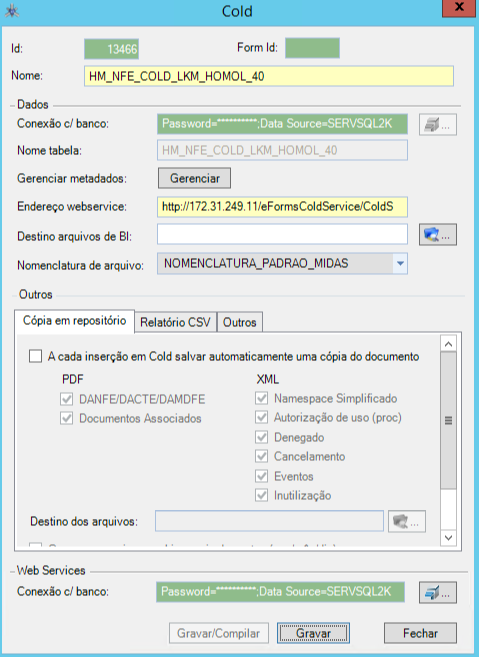Toggle the DANFE/DACTE/DAMDFE checkbox

pos(67,399)
